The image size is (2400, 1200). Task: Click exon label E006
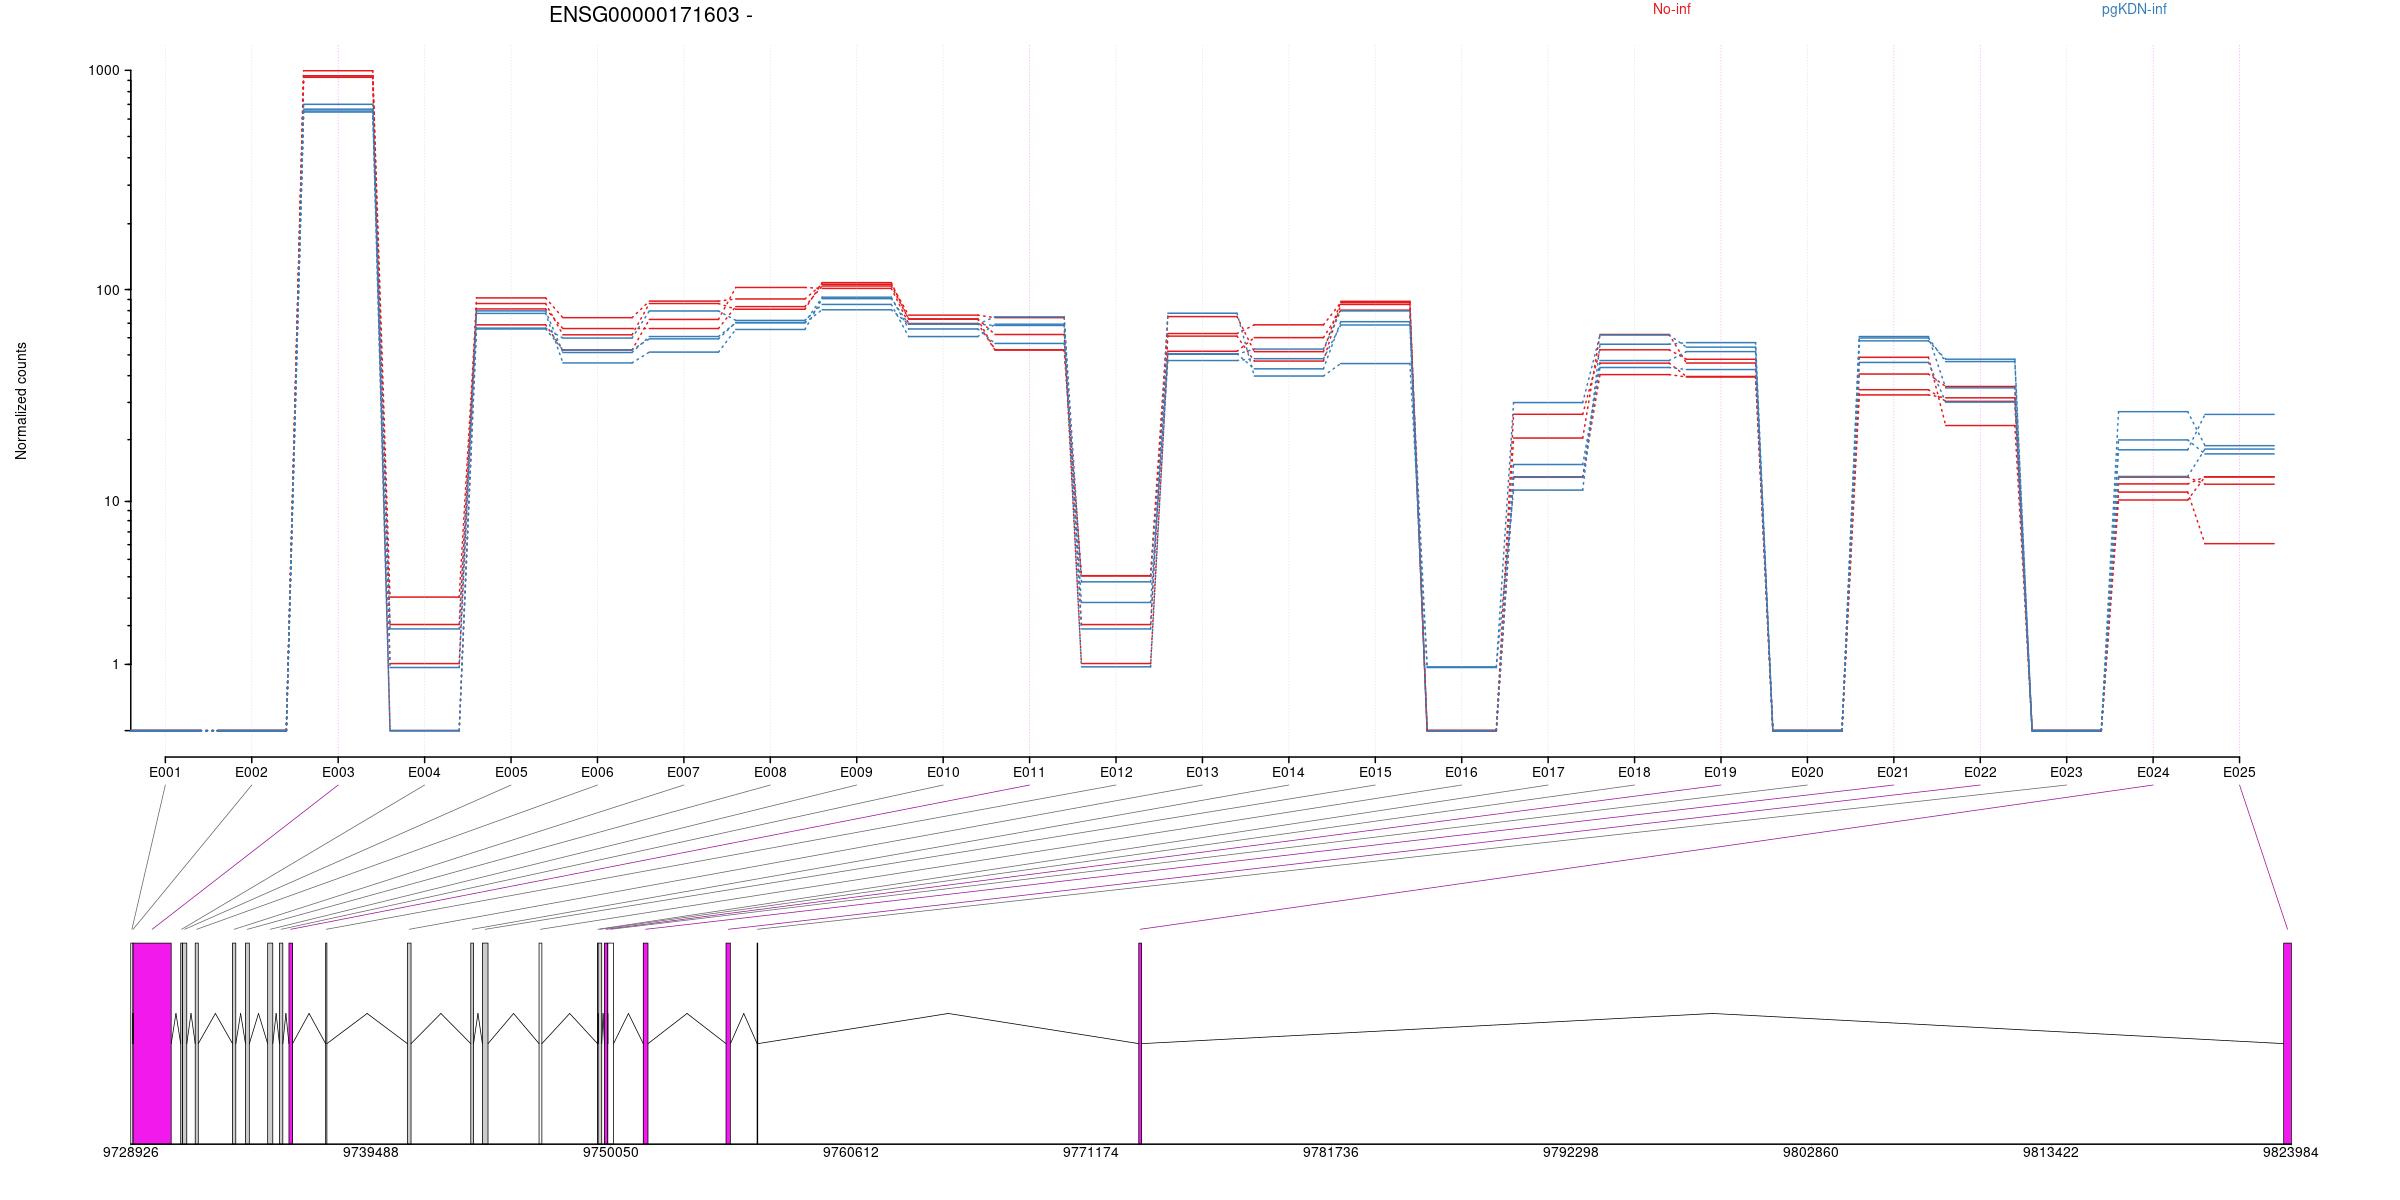[x=597, y=772]
